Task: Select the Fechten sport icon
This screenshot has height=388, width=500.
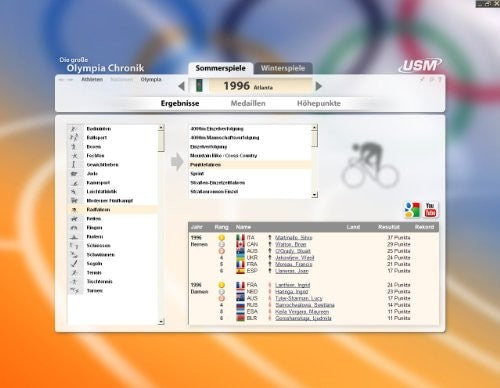Action: [74, 156]
